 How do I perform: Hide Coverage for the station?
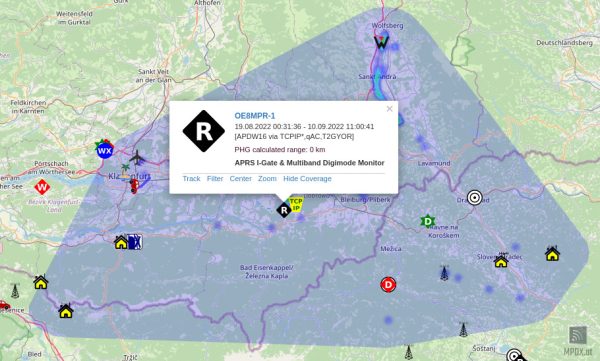click(x=307, y=178)
